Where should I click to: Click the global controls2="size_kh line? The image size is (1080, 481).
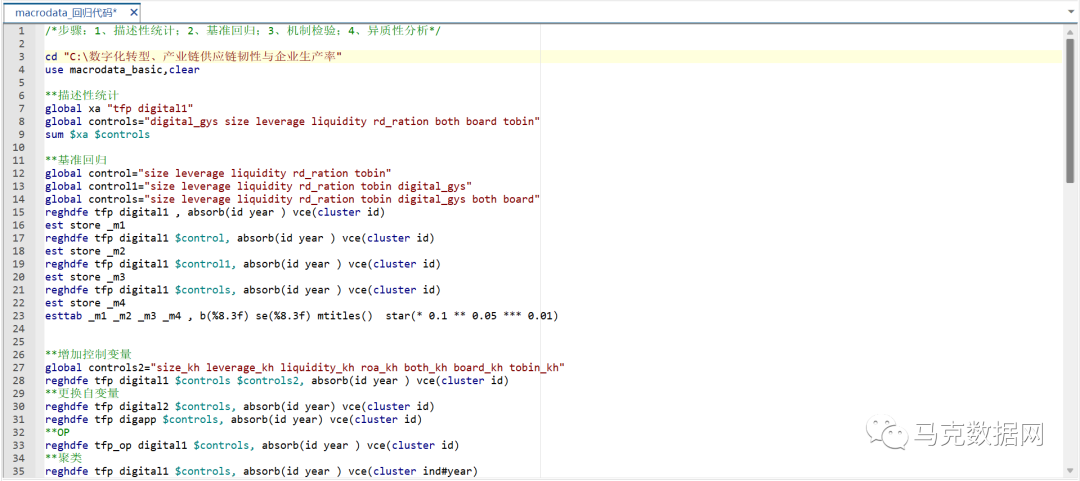click(x=304, y=367)
